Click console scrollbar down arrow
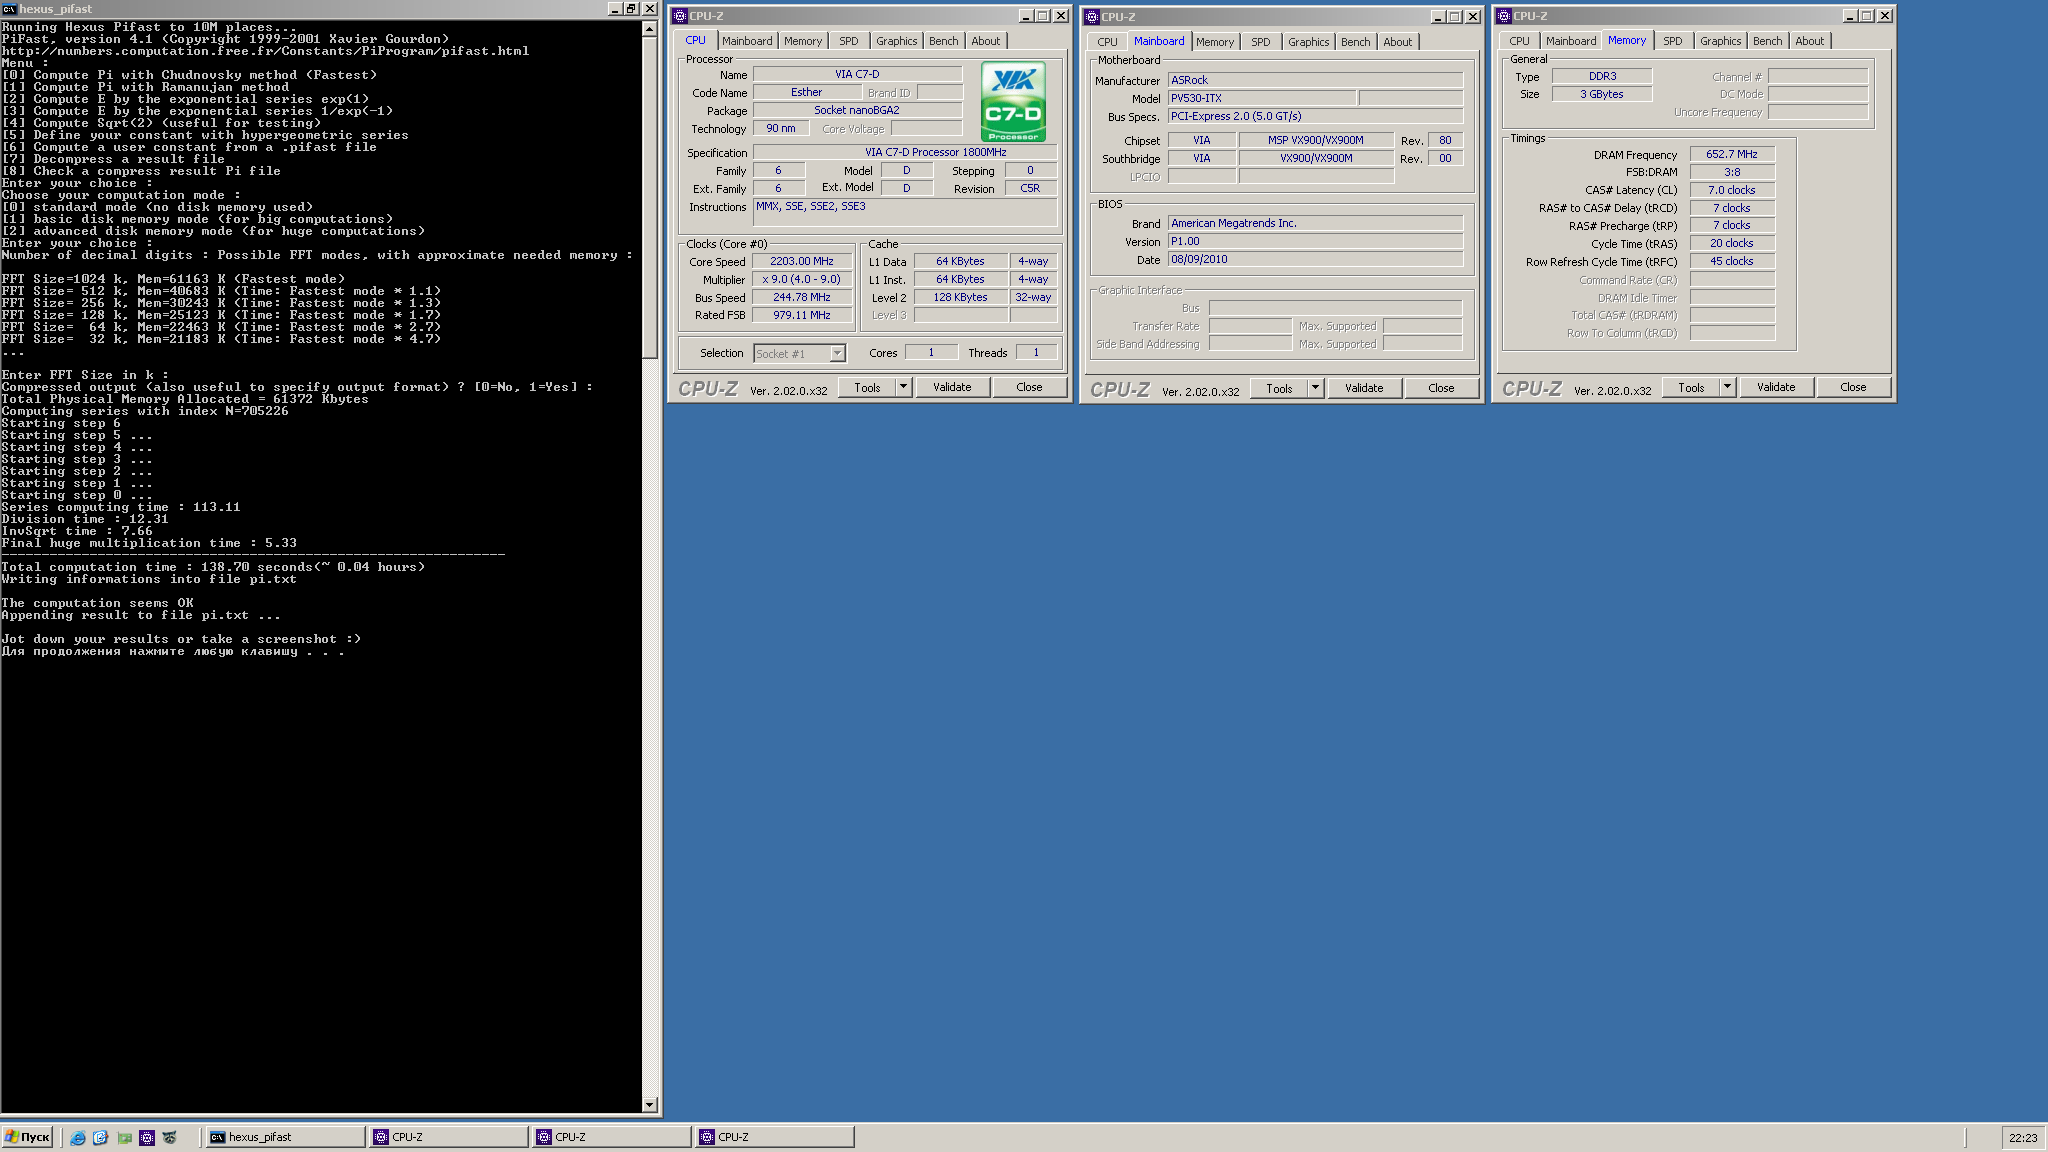Screen dimensions: 2048x1152 pyautogui.click(x=650, y=1104)
